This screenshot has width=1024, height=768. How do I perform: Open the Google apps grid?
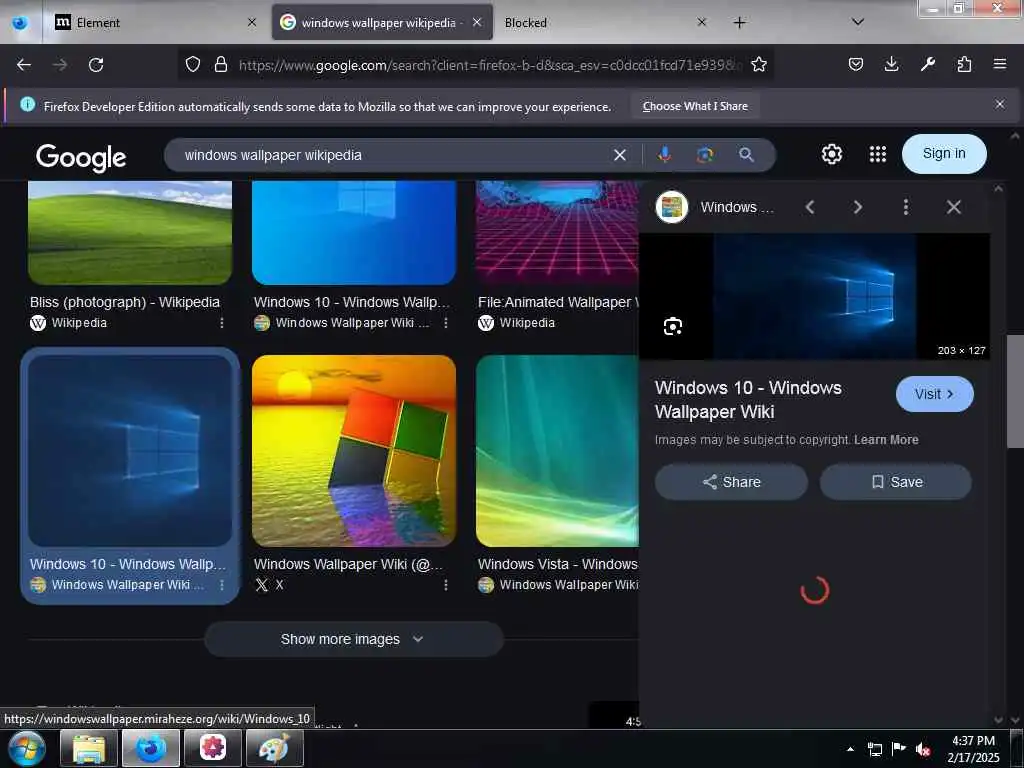tap(878, 154)
